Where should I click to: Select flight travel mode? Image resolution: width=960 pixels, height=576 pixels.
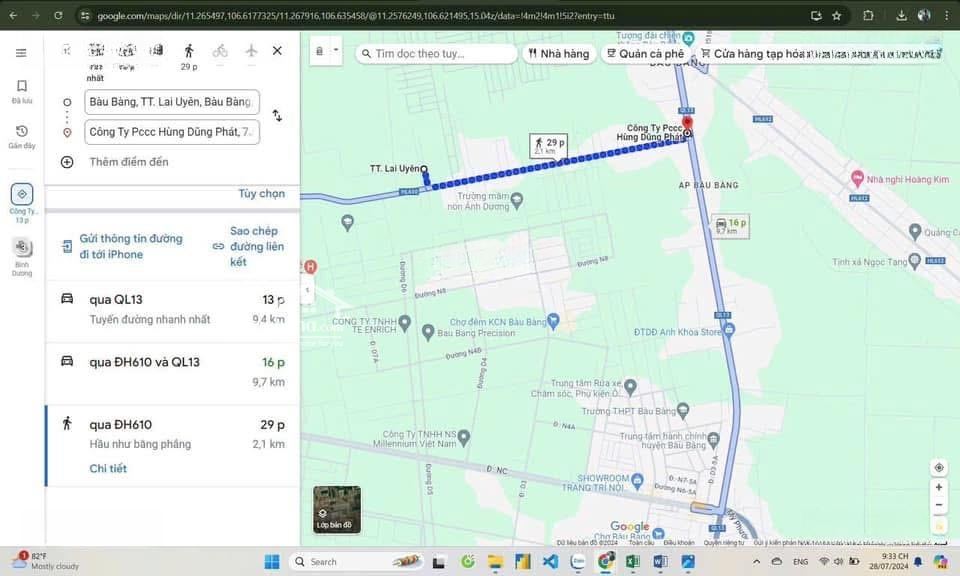pyautogui.click(x=250, y=50)
